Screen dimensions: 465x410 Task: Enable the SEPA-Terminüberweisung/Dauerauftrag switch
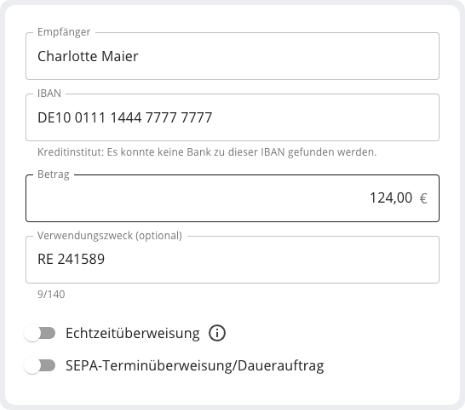[40, 366]
